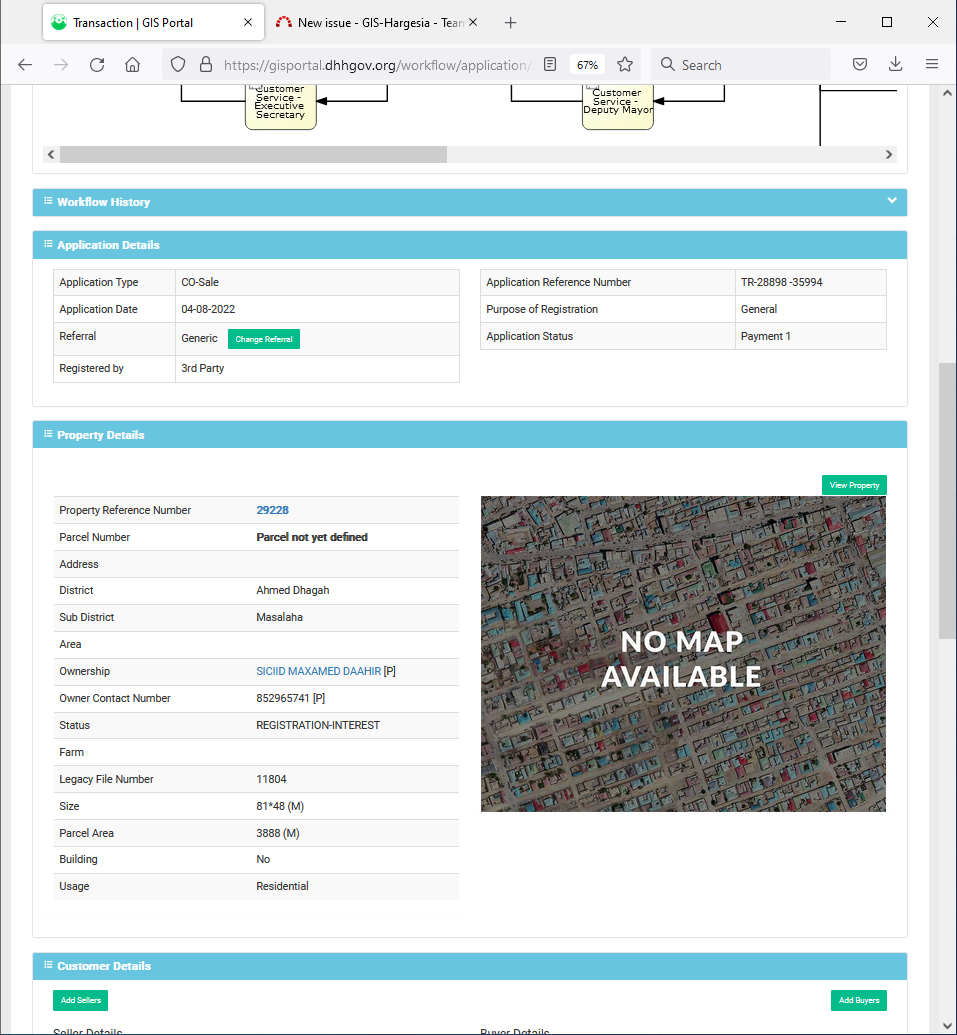The width and height of the screenshot is (957, 1035).
Task: Reload the page with the refresh icon
Action: click(97, 65)
